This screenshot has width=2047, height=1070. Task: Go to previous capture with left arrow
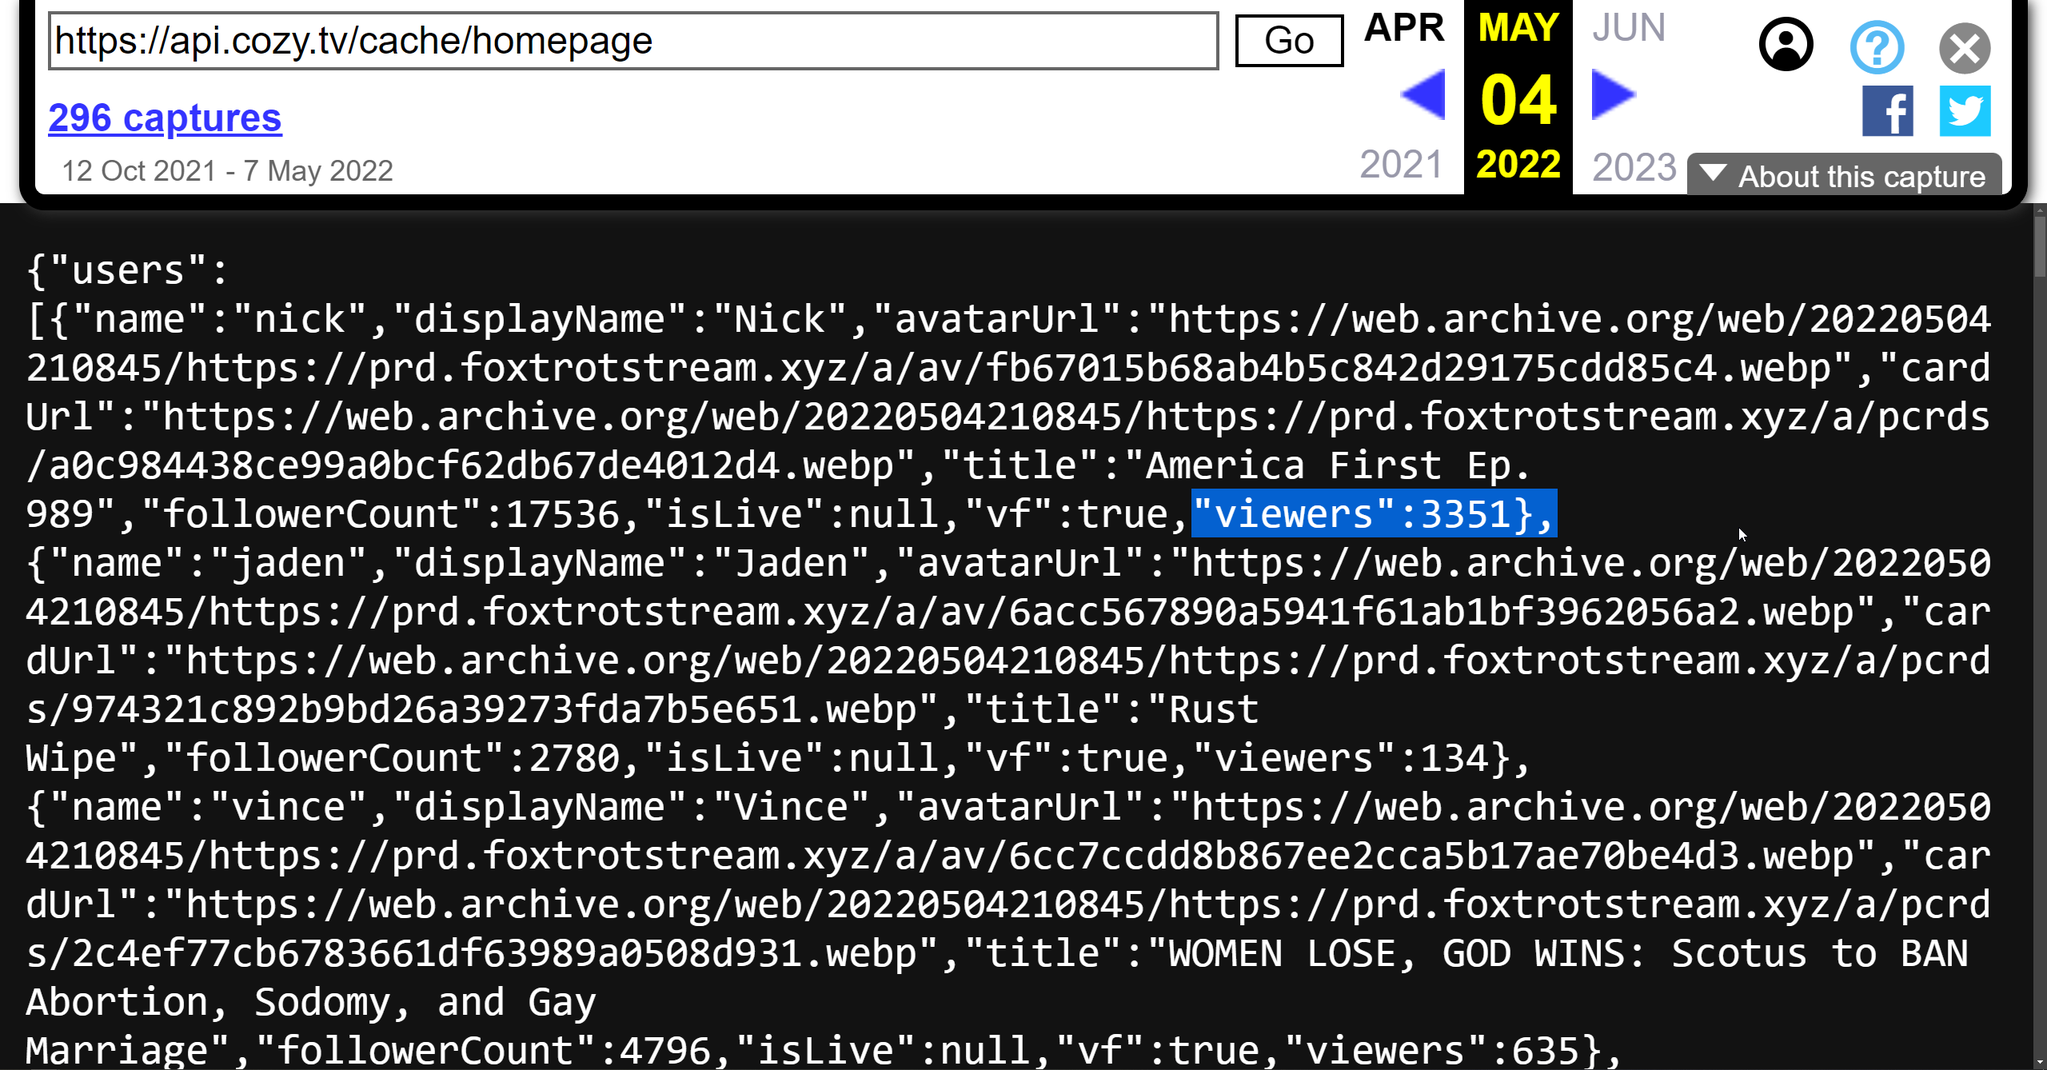[x=1422, y=95]
